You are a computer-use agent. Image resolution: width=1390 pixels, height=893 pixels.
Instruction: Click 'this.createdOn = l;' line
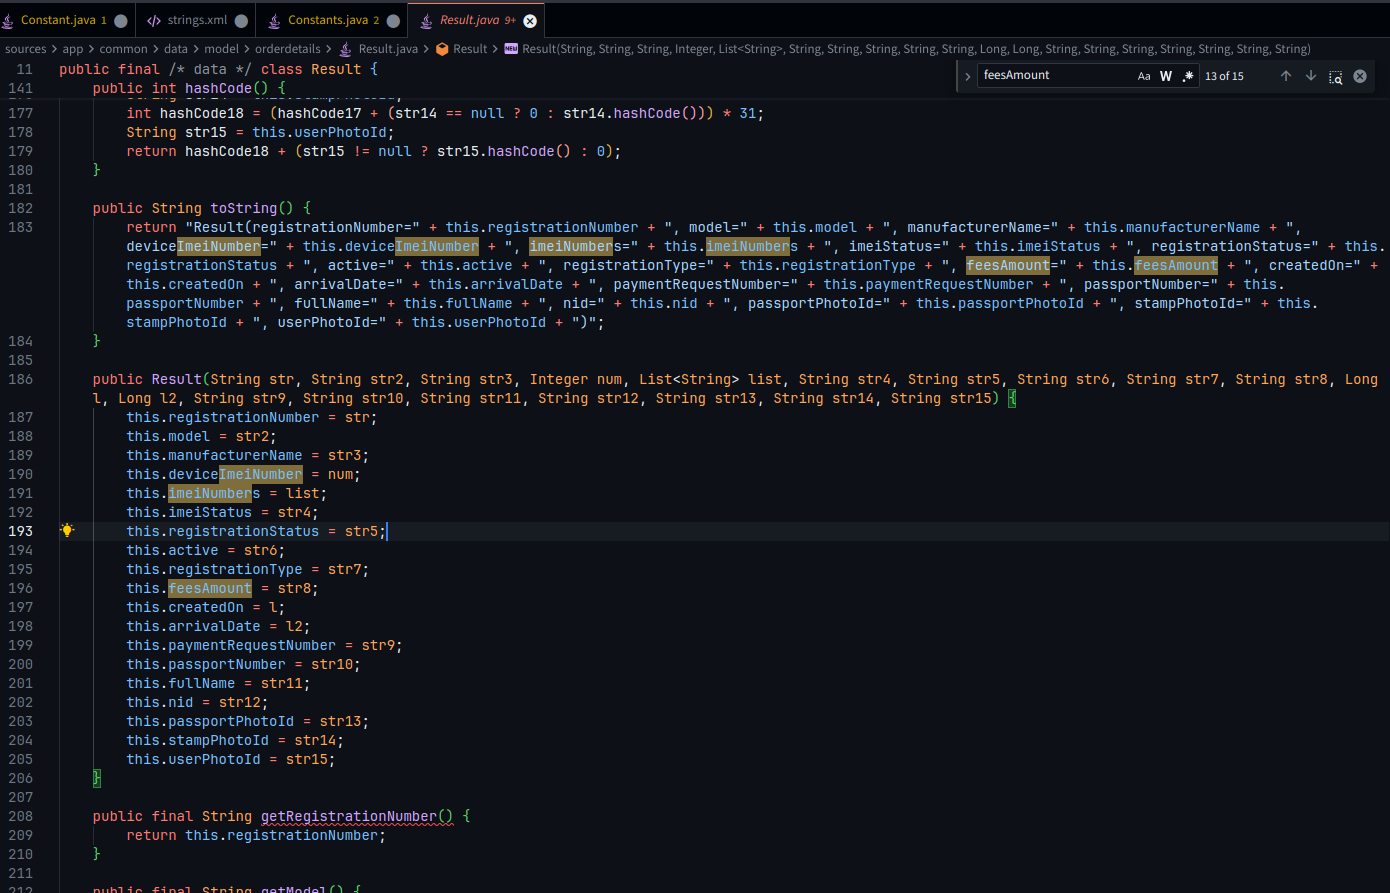[205, 607]
